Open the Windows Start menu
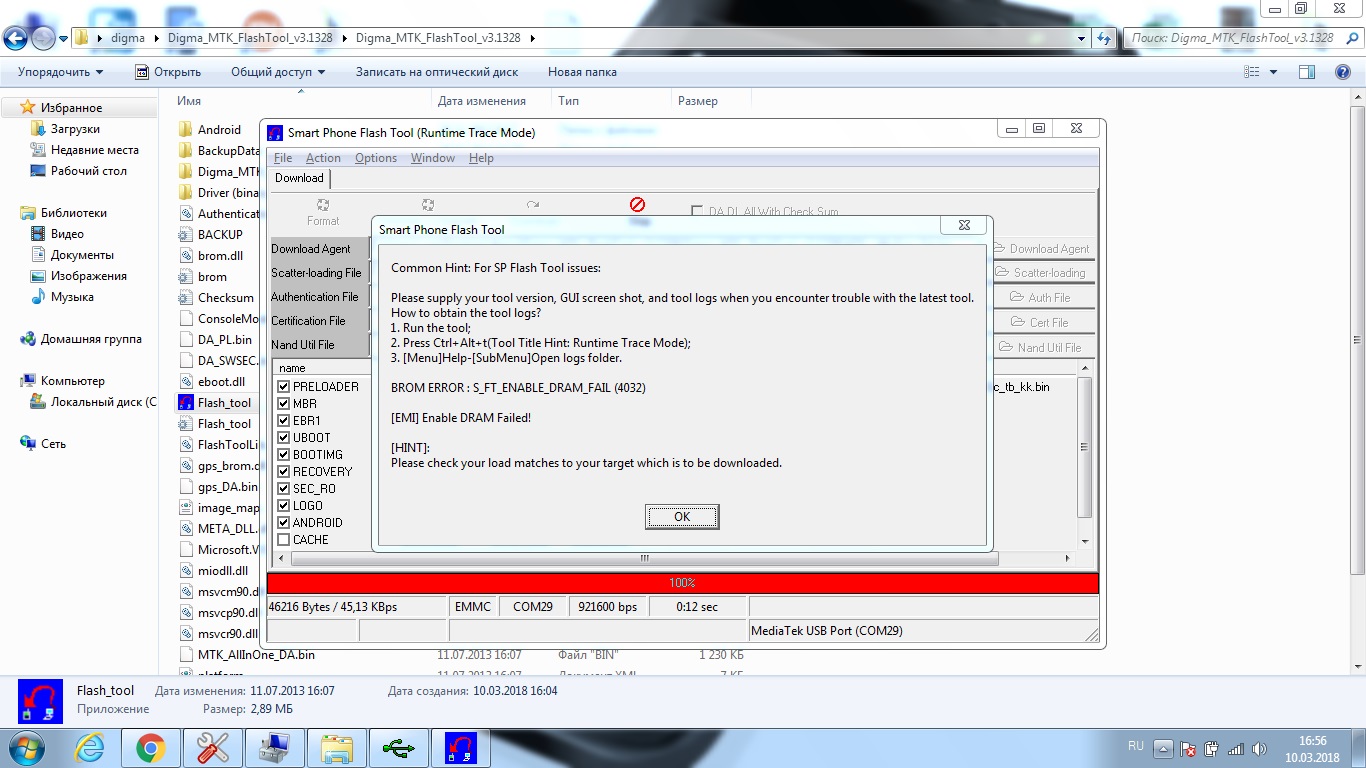Screen dimensions: 1366x768 point(25,747)
